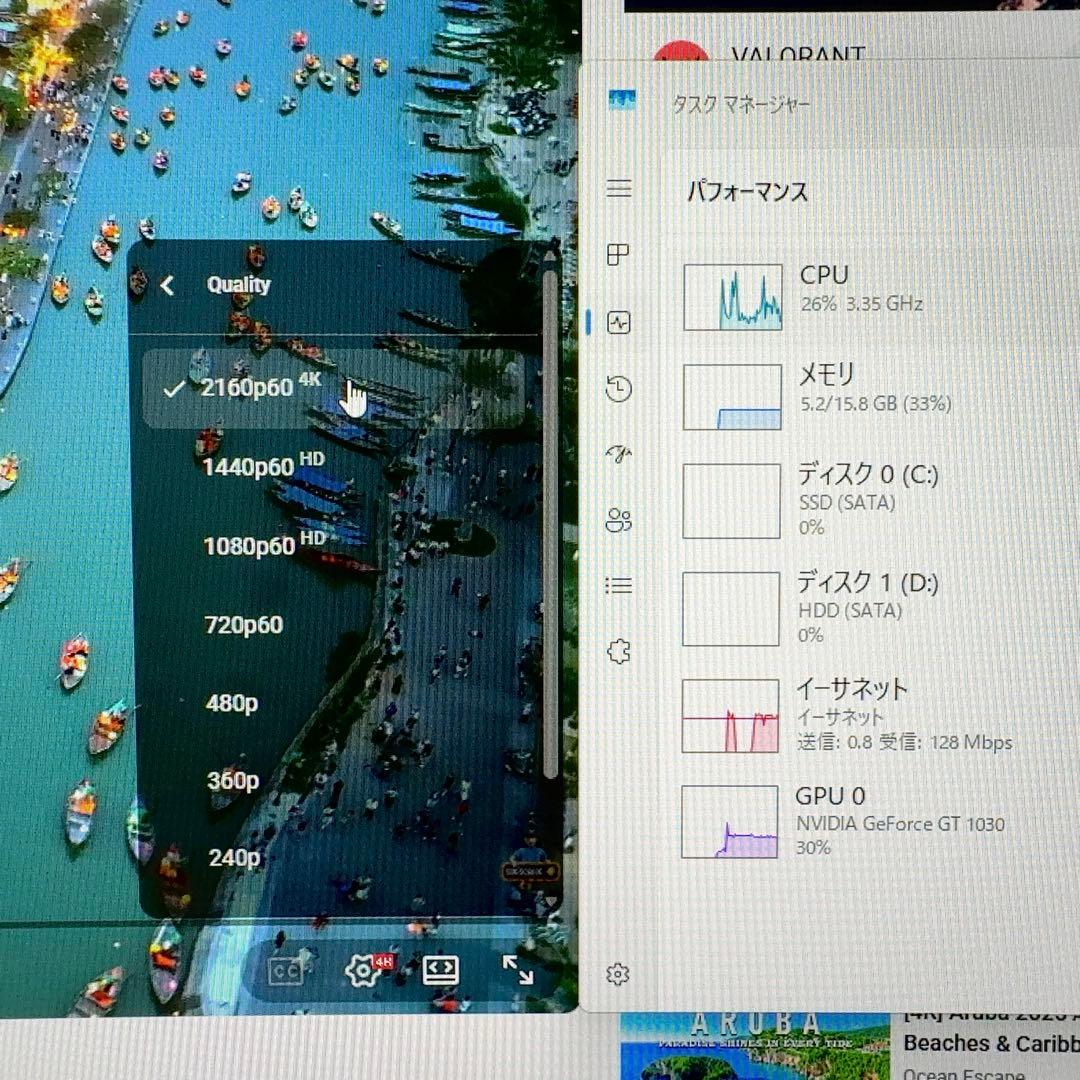Toggle closed captions with the CC button
The image size is (1080, 1080).
(284, 969)
